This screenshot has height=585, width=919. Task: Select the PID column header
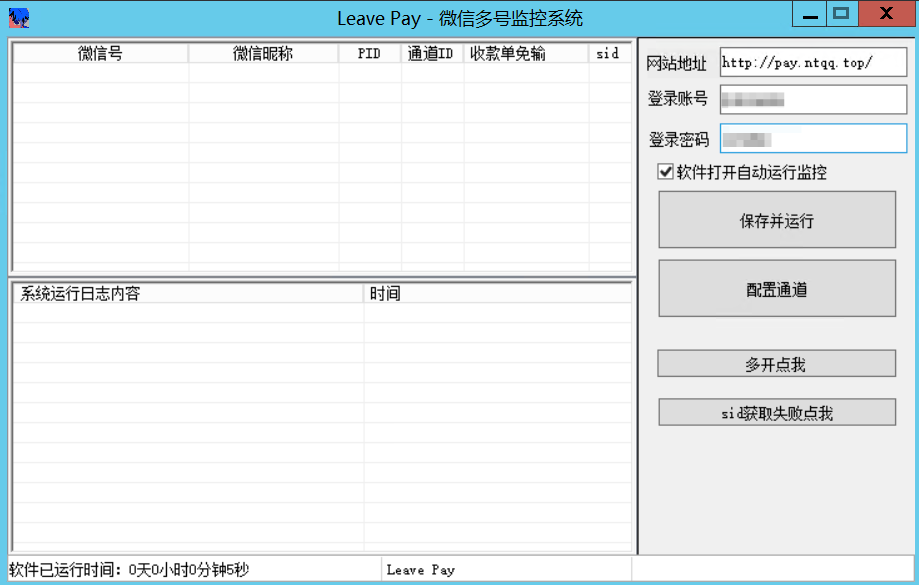click(369, 54)
